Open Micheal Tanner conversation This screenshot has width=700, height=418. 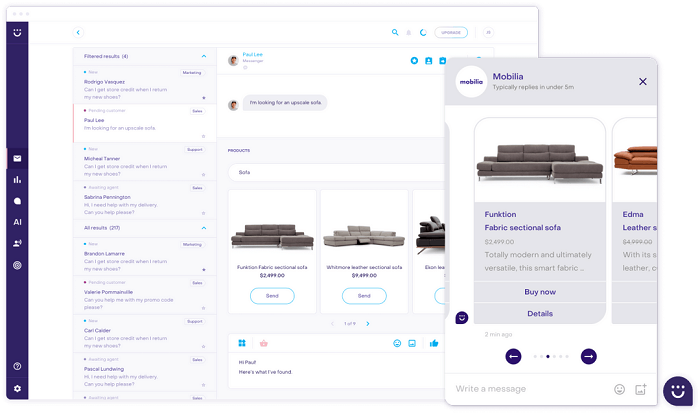(145, 162)
